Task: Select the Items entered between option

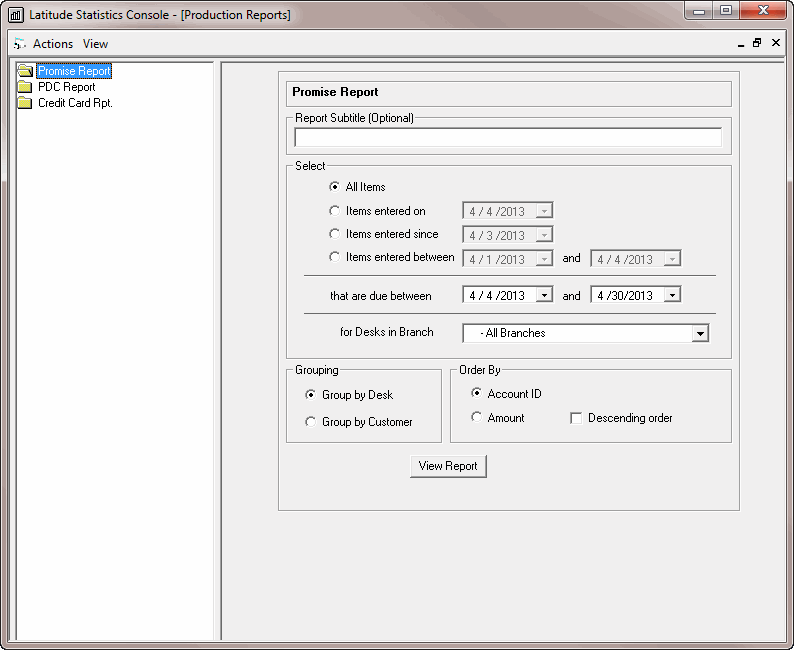Action: 334,257
